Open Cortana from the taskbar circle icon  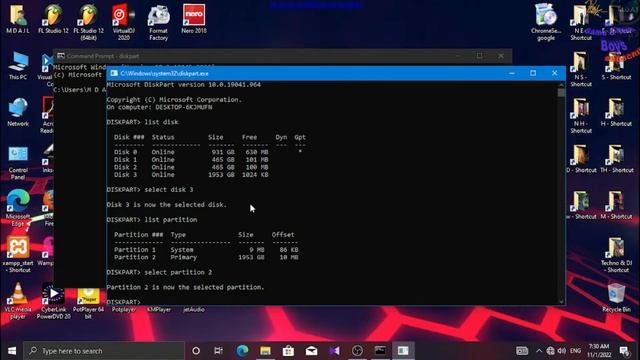click(196, 351)
